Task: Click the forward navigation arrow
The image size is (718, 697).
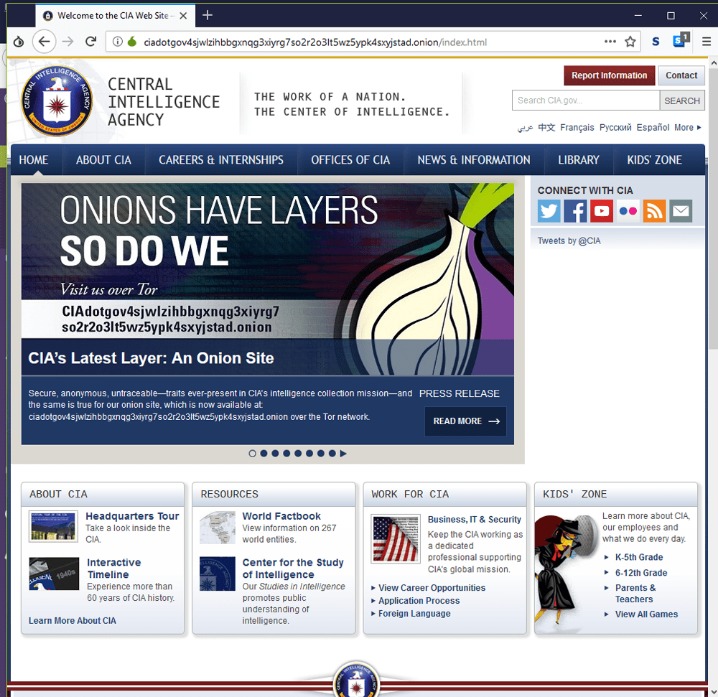Action: point(68,42)
